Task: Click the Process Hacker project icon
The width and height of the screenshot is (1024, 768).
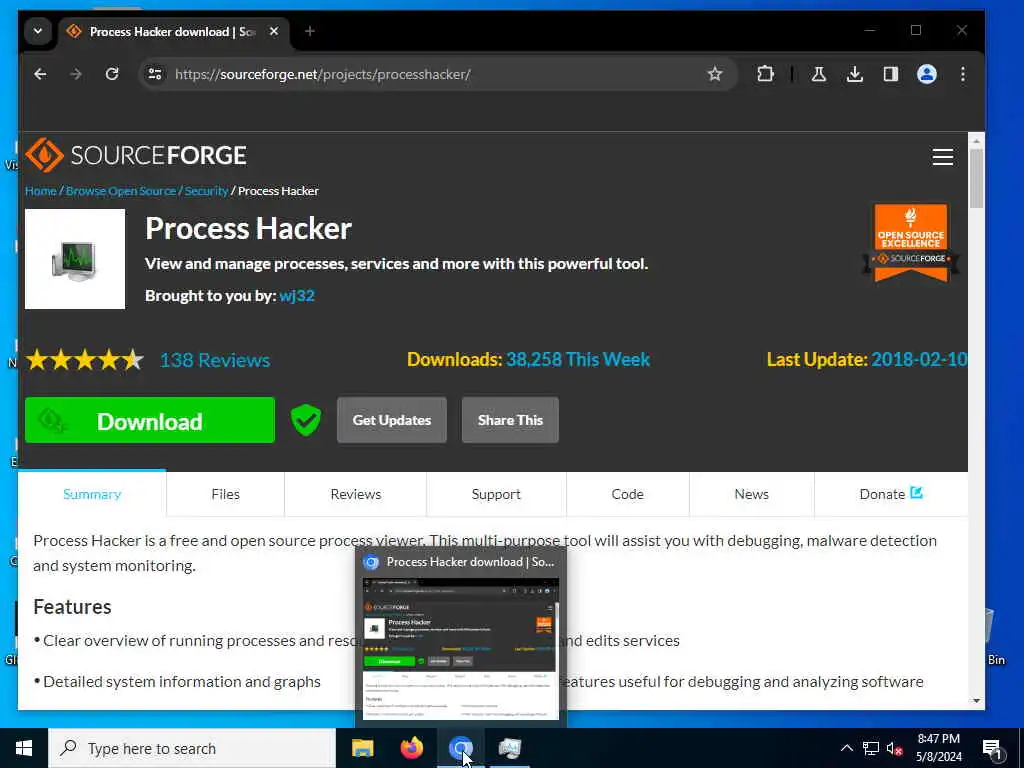Action: tap(75, 259)
